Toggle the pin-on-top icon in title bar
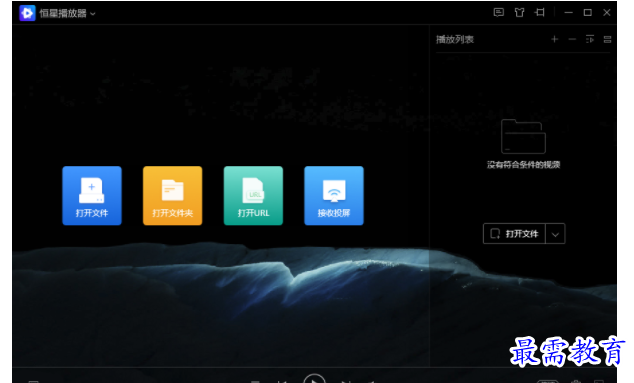Image resolution: width=634 pixels, height=383 pixels. pyautogui.click(x=539, y=13)
